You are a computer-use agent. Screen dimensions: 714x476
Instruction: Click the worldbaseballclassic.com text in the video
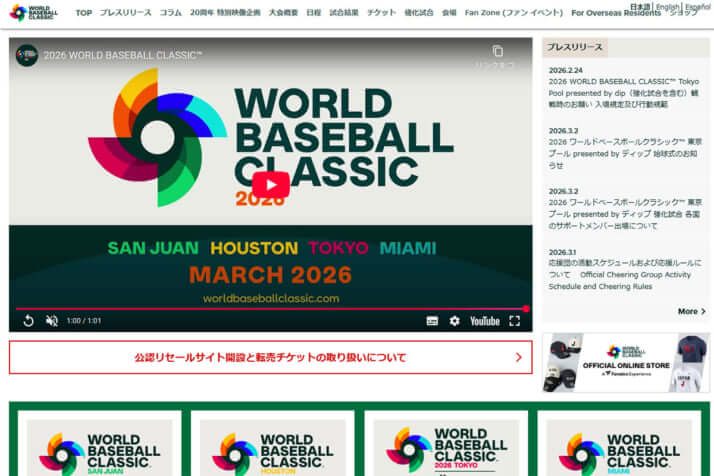(x=271, y=298)
